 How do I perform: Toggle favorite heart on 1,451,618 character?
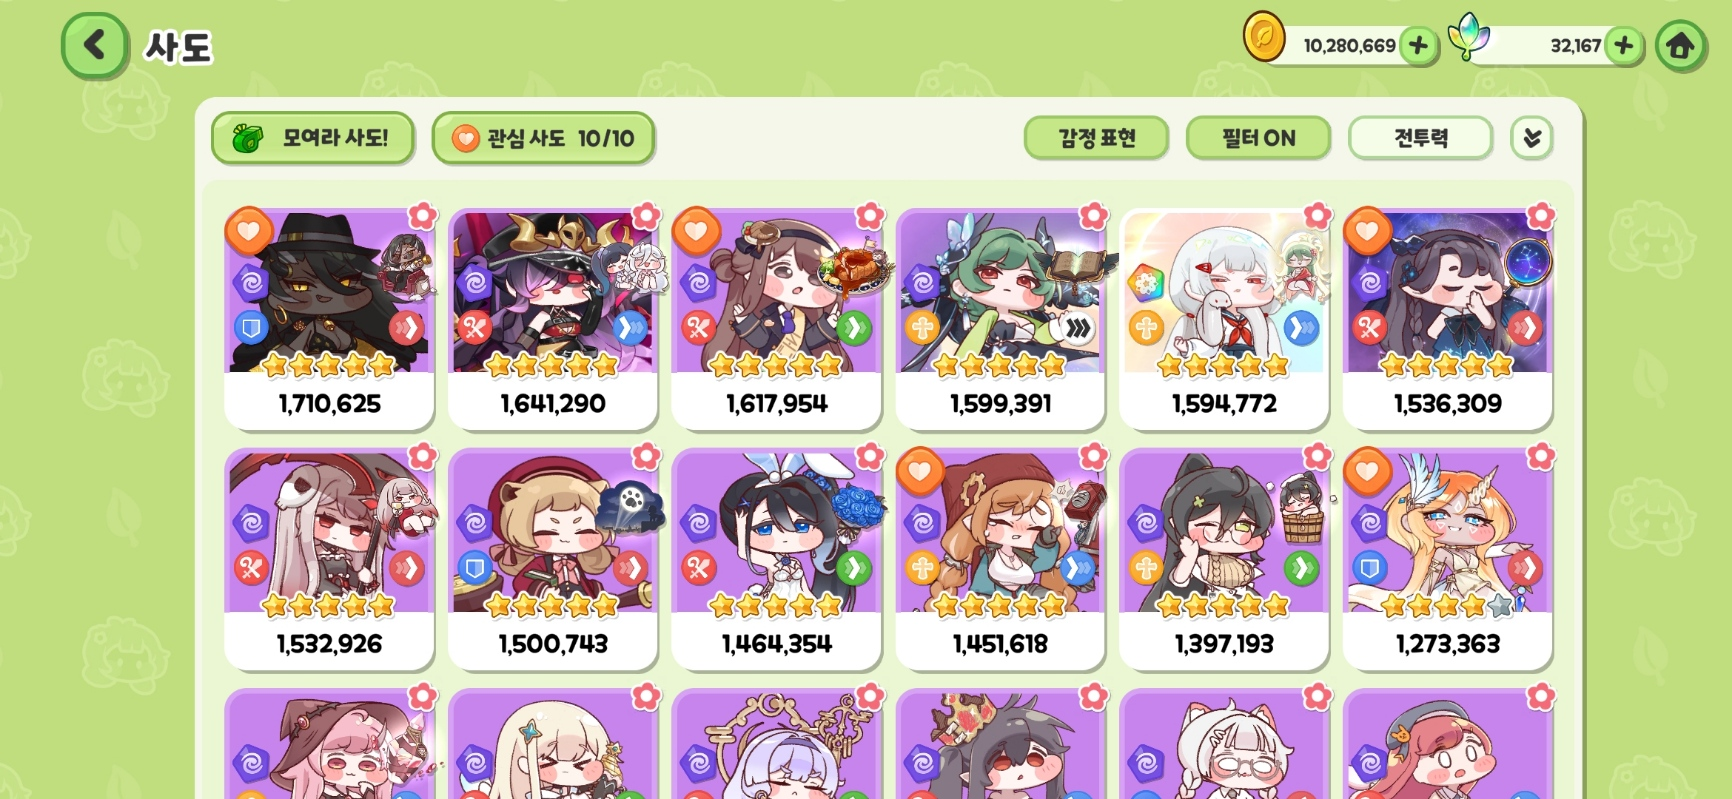920,472
